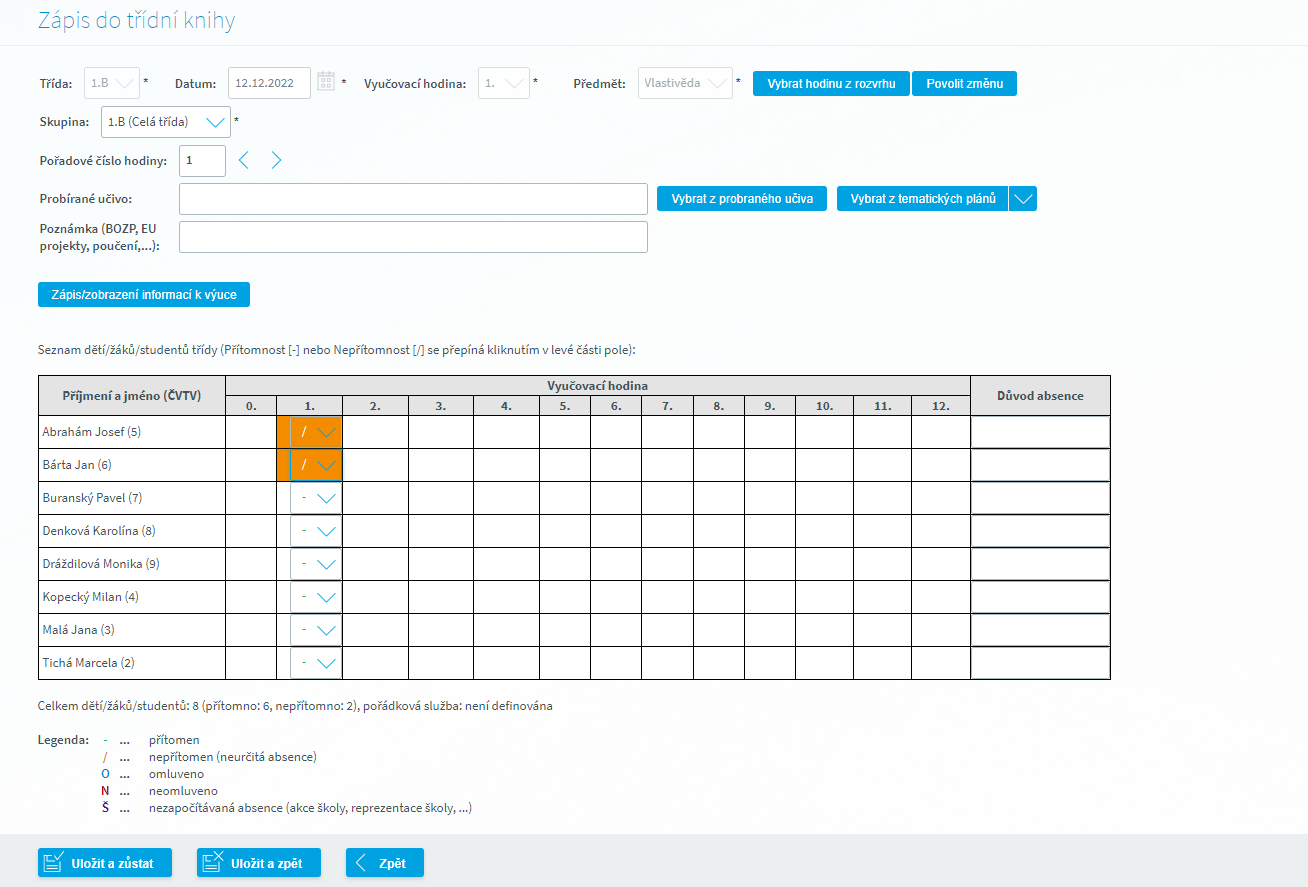Open the calendar date picker icon
The width and height of the screenshot is (1308, 887).
(326, 82)
